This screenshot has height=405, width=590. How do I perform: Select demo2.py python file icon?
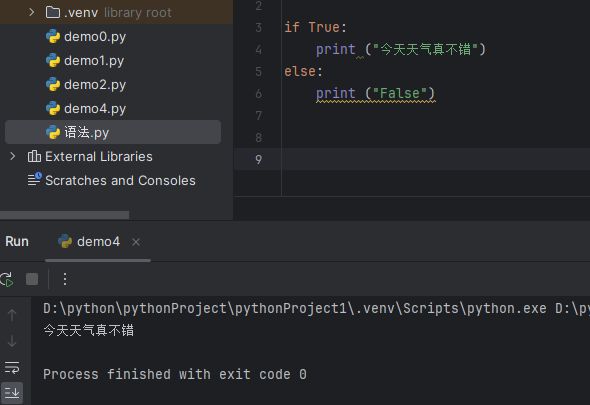(53, 85)
